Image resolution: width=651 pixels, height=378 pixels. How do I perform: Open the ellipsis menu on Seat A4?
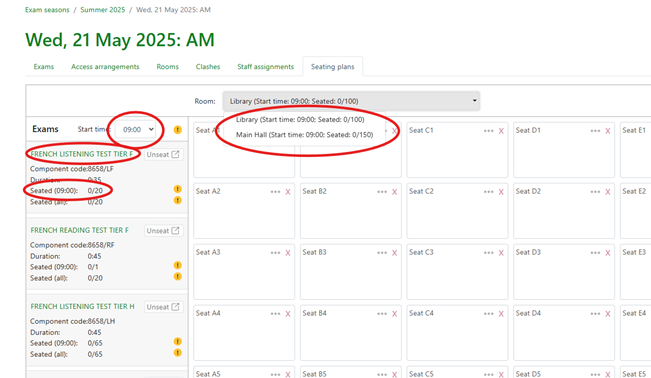(275, 314)
